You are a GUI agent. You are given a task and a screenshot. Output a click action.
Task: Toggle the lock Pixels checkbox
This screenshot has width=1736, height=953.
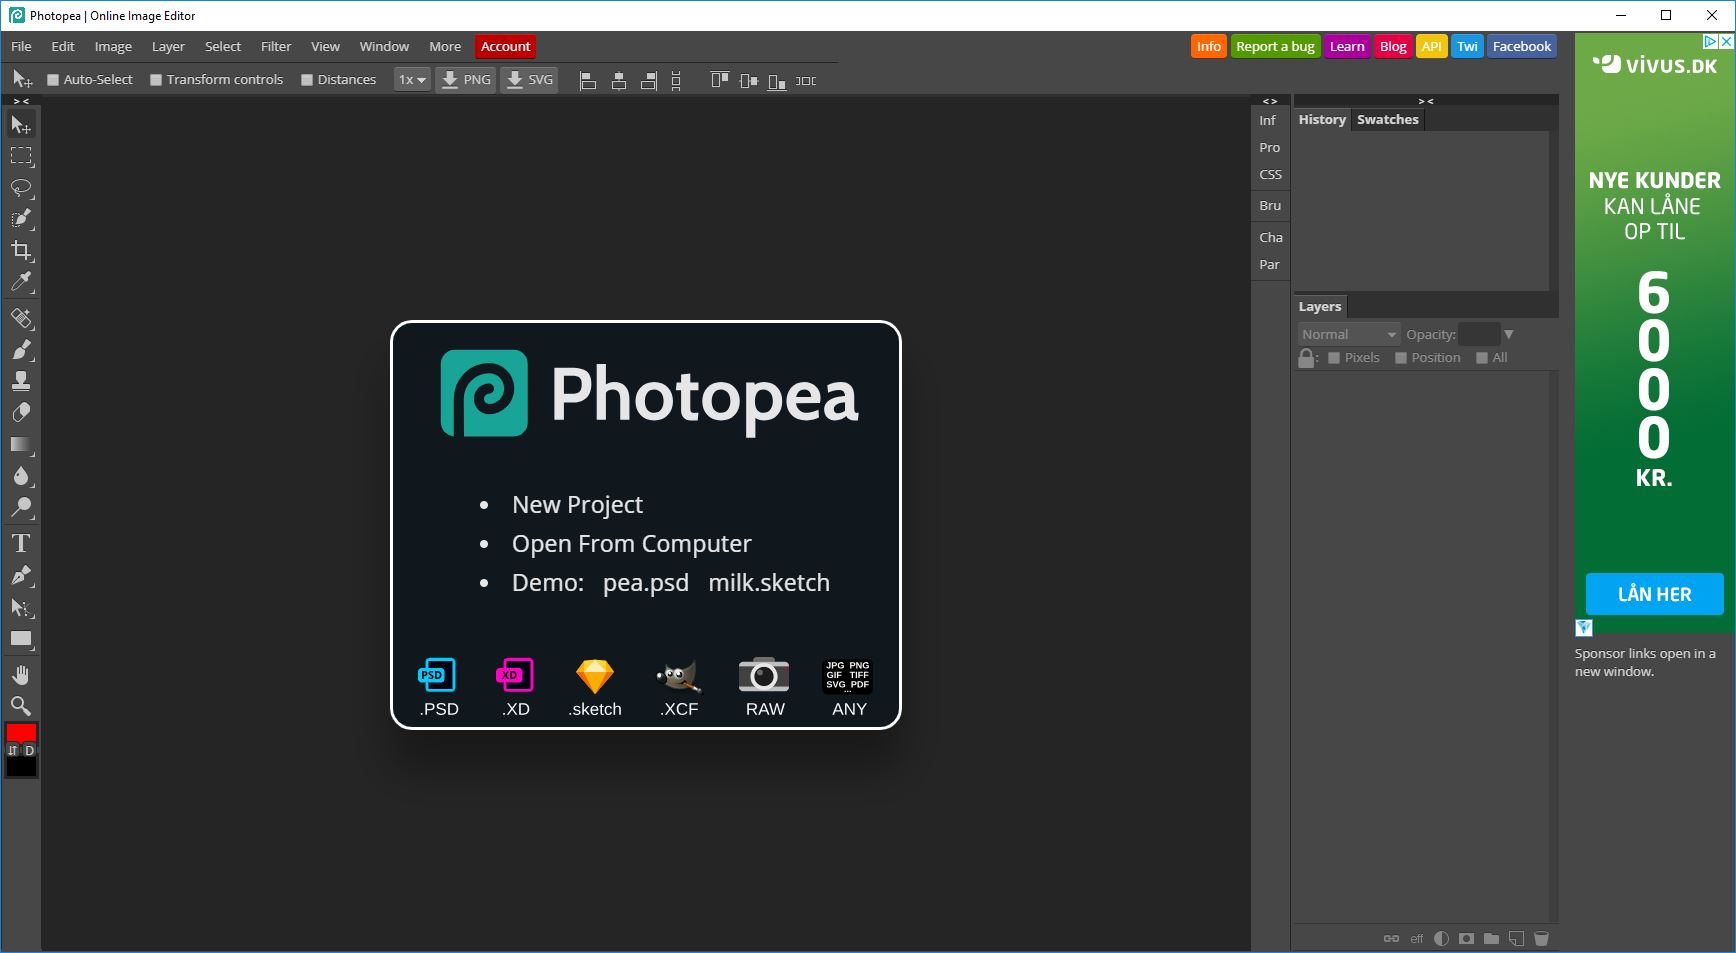click(x=1334, y=358)
